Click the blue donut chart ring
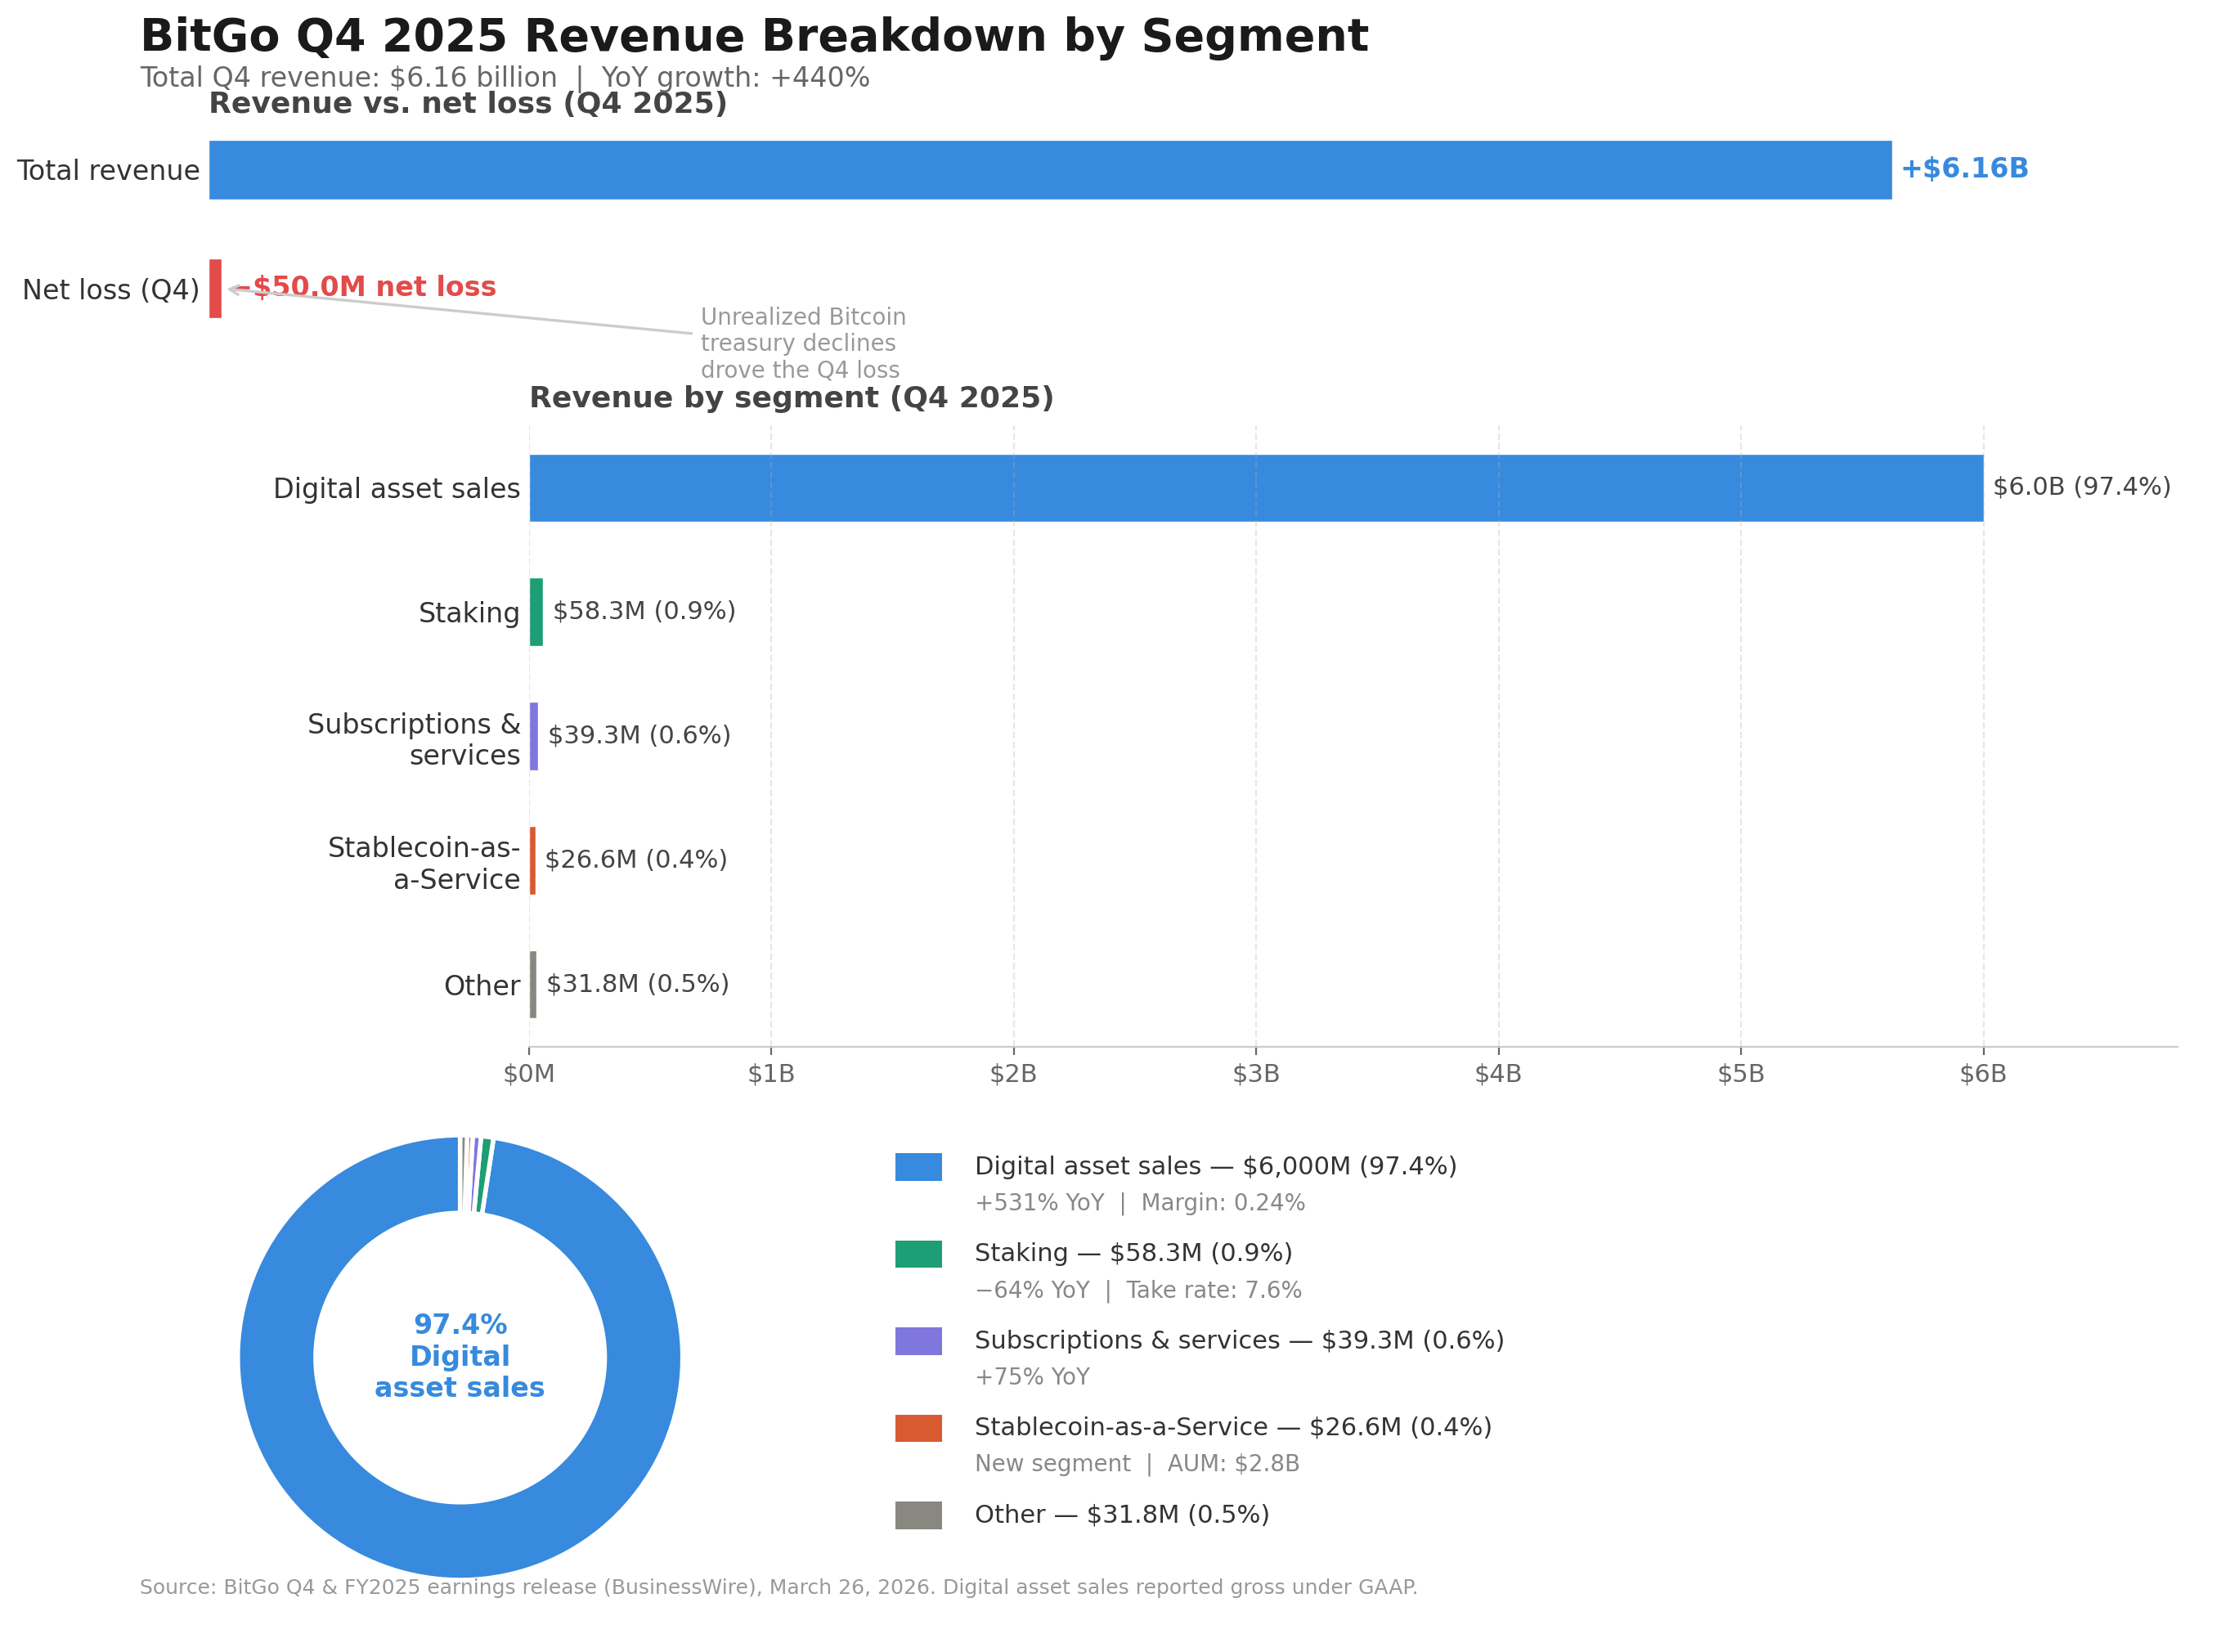The image size is (2239, 1652). [x=278, y=1358]
